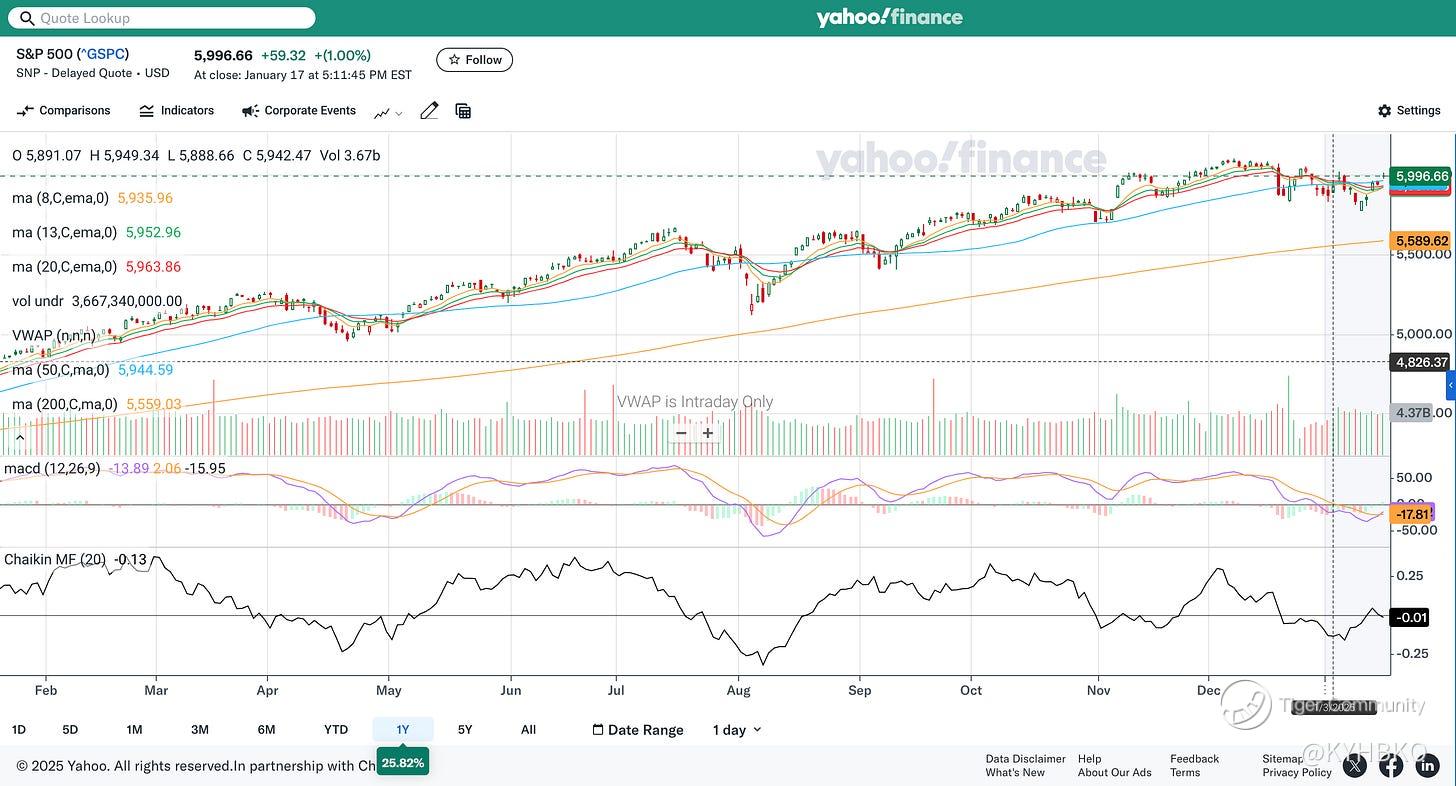Image resolution: width=1456 pixels, height=786 pixels.
Task: Click the +59.32 price change in header
Action: [283, 56]
